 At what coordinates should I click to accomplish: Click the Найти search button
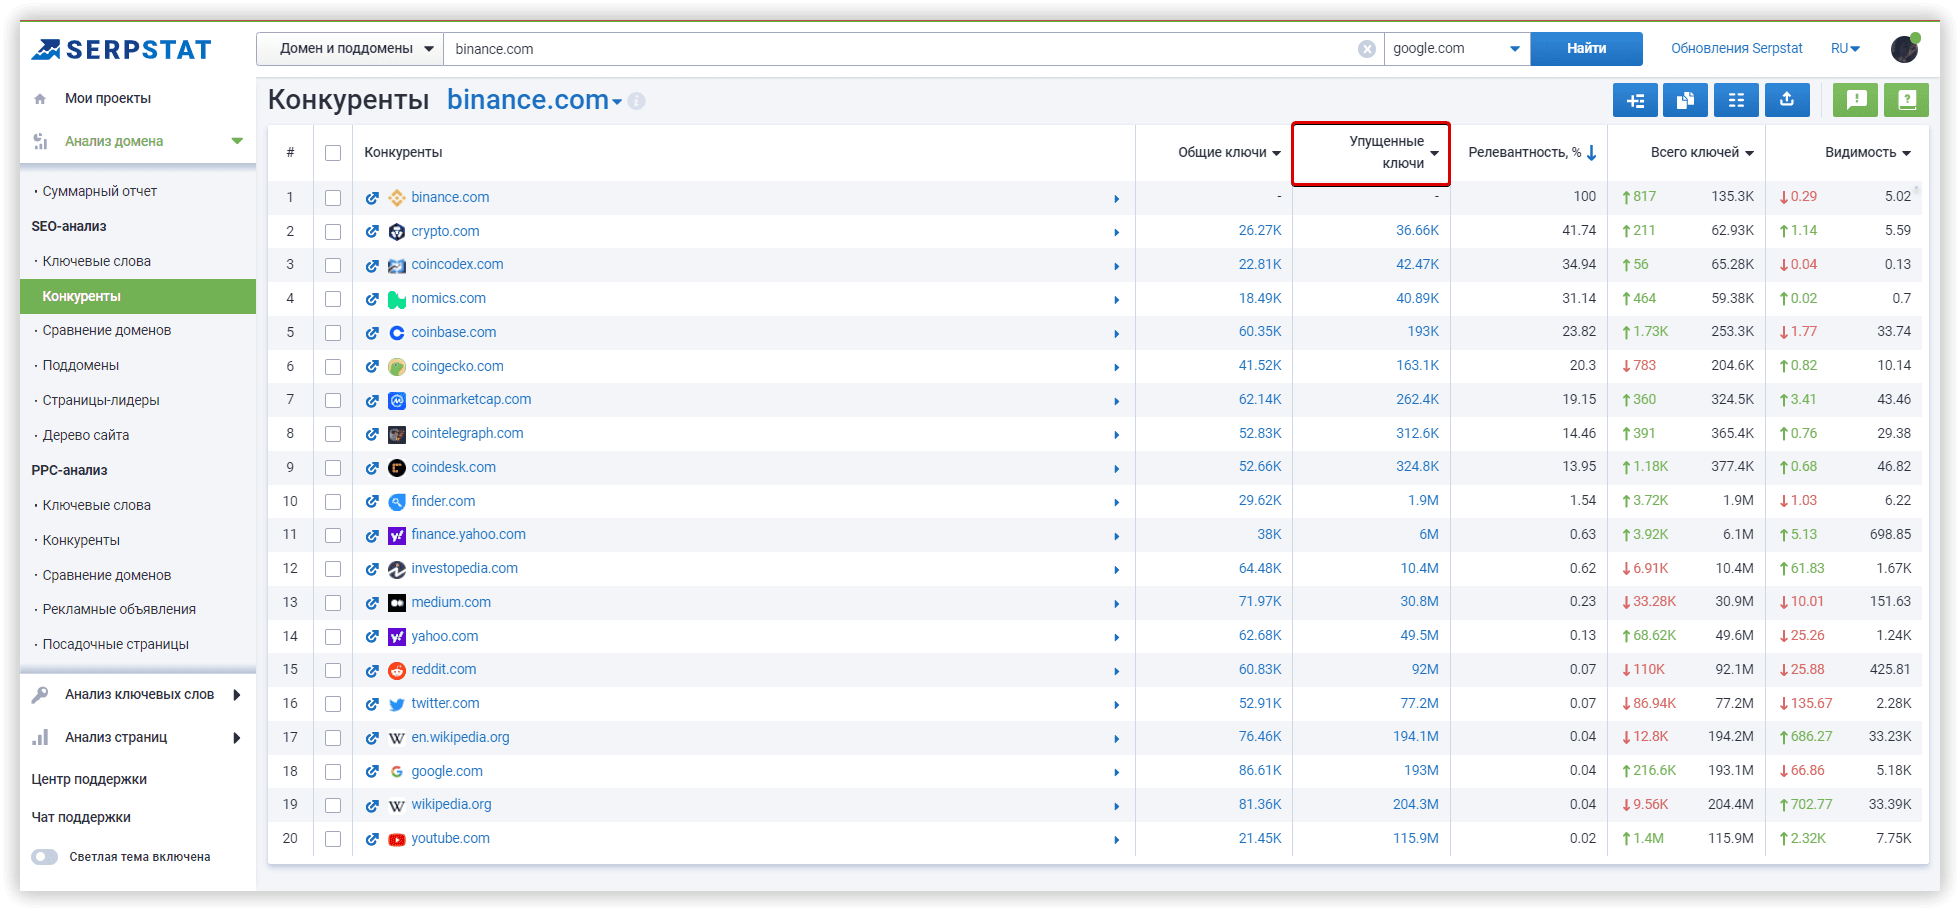(x=1586, y=49)
